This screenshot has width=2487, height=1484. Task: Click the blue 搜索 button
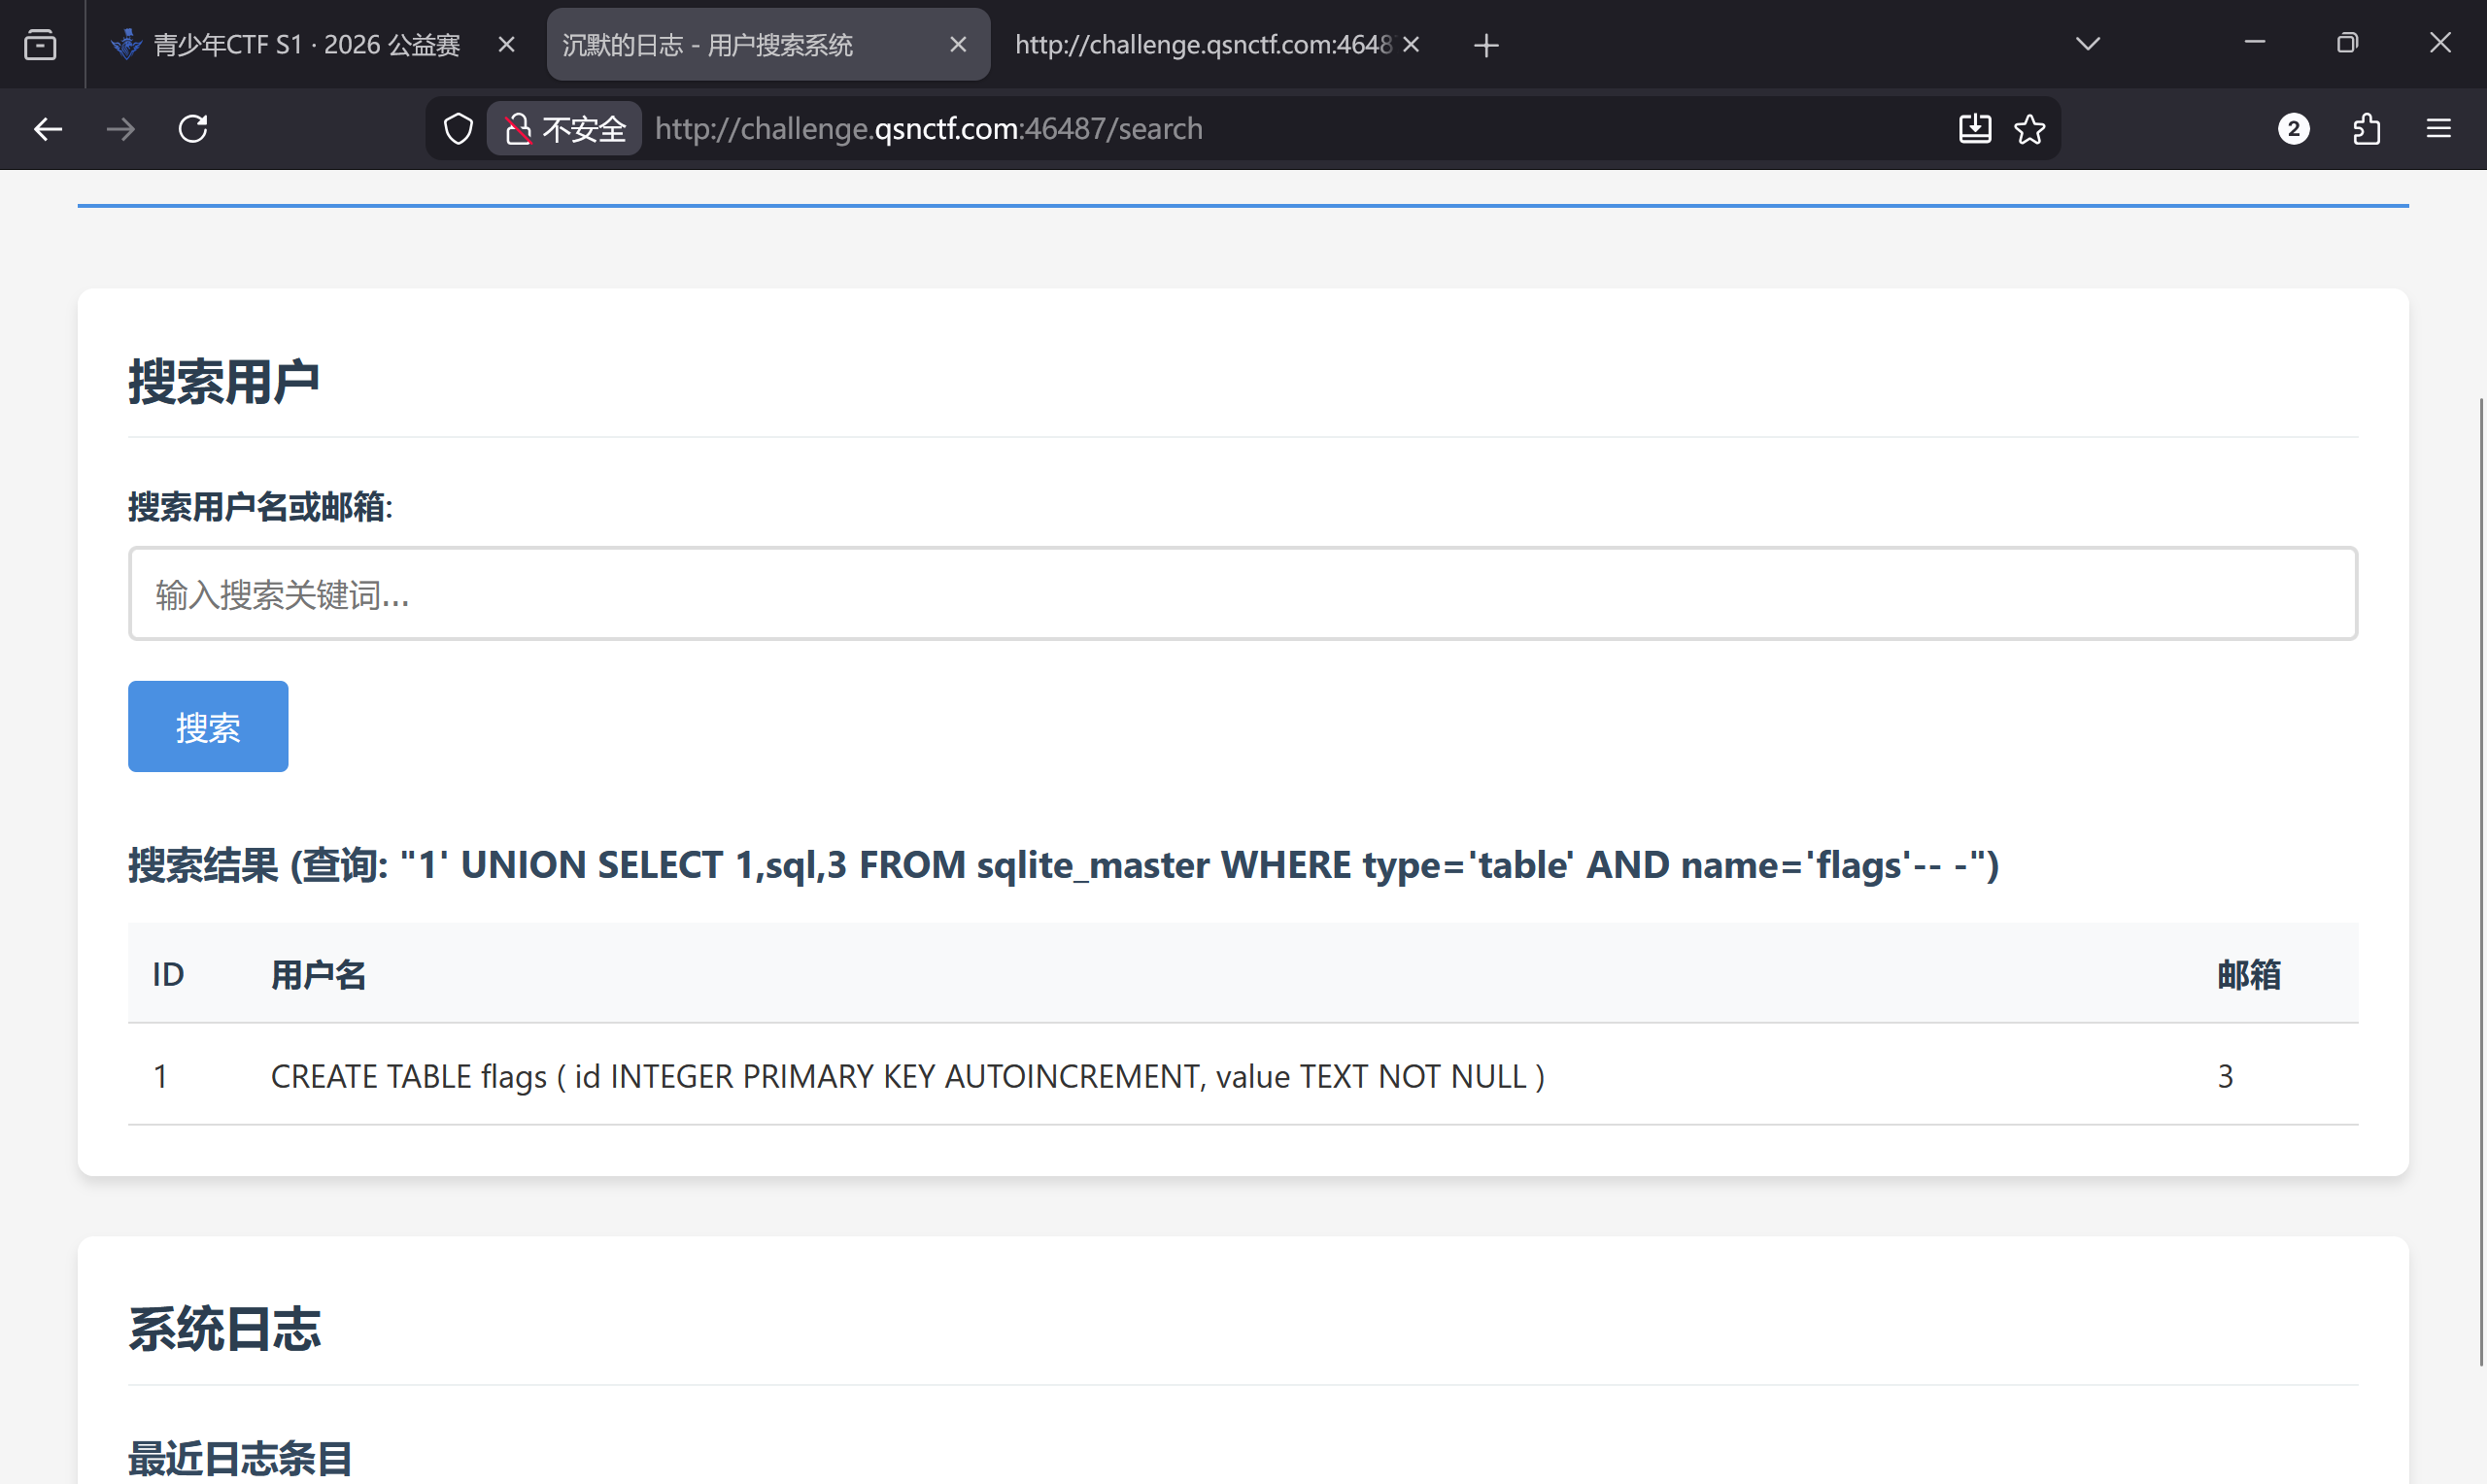208,727
